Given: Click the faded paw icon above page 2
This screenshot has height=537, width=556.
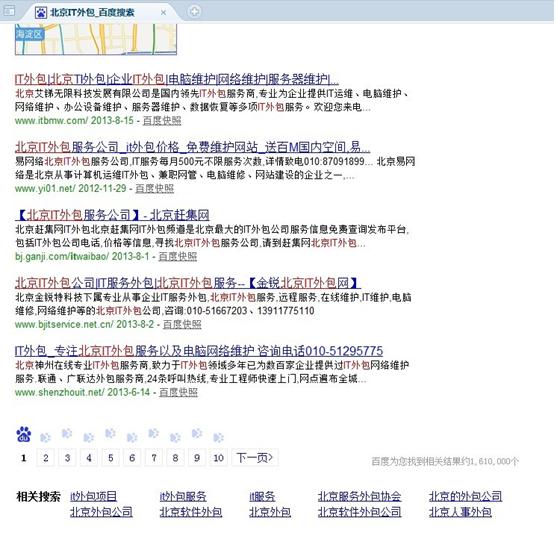Looking at the screenshot, I should 45,438.
